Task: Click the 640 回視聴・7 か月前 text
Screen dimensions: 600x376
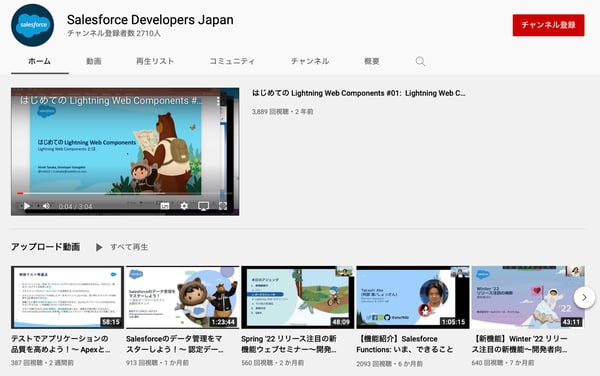Action: (503, 363)
